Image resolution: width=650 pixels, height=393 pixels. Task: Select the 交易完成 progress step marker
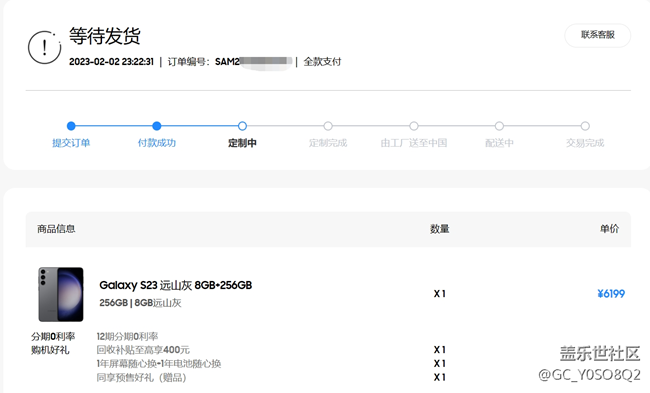point(585,126)
